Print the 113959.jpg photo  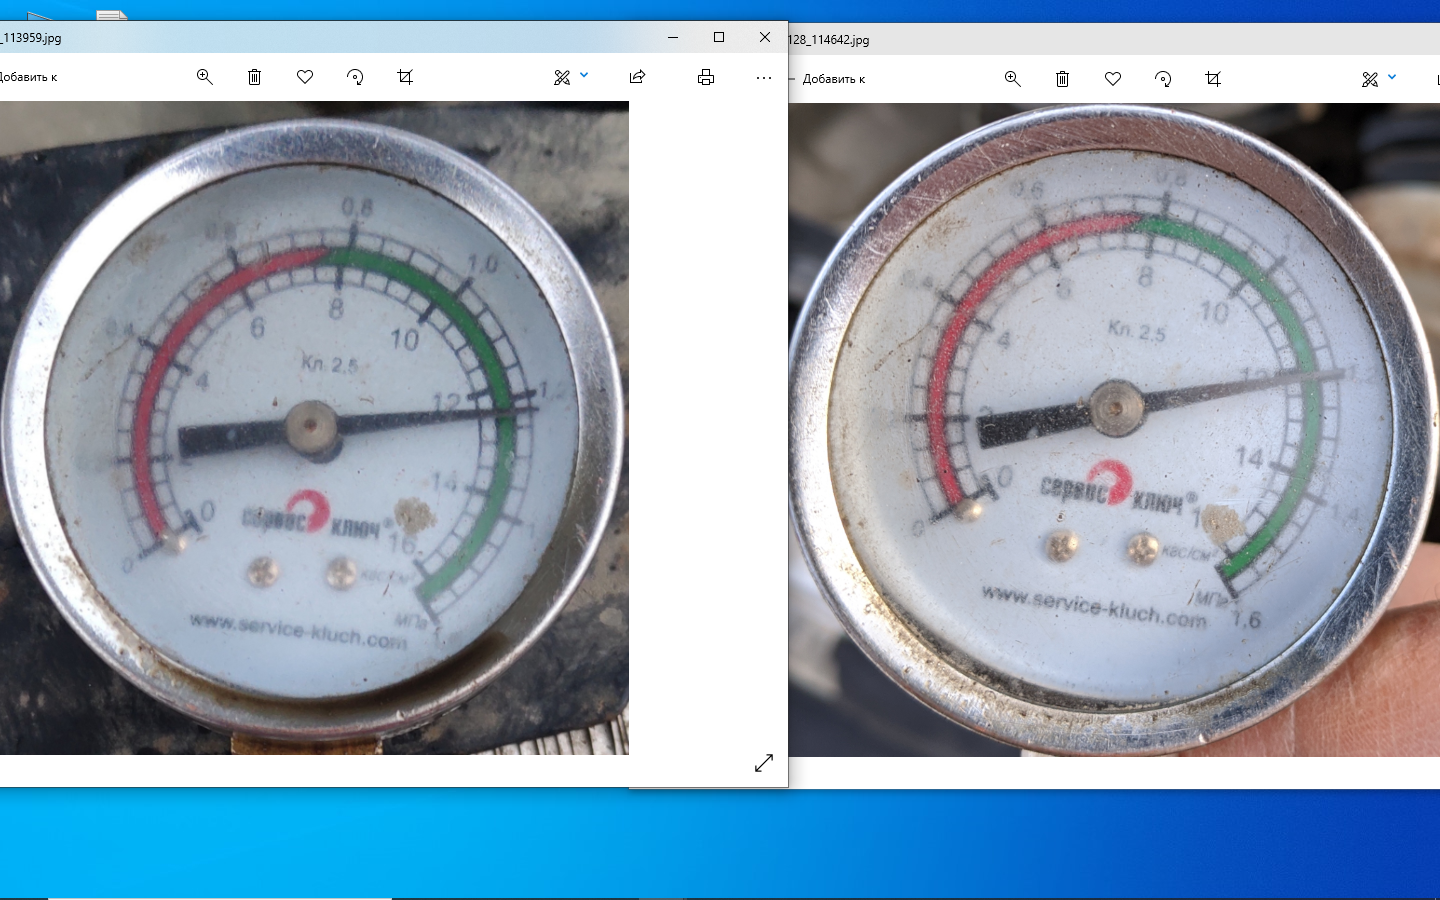pyautogui.click(x=706, y=77)
